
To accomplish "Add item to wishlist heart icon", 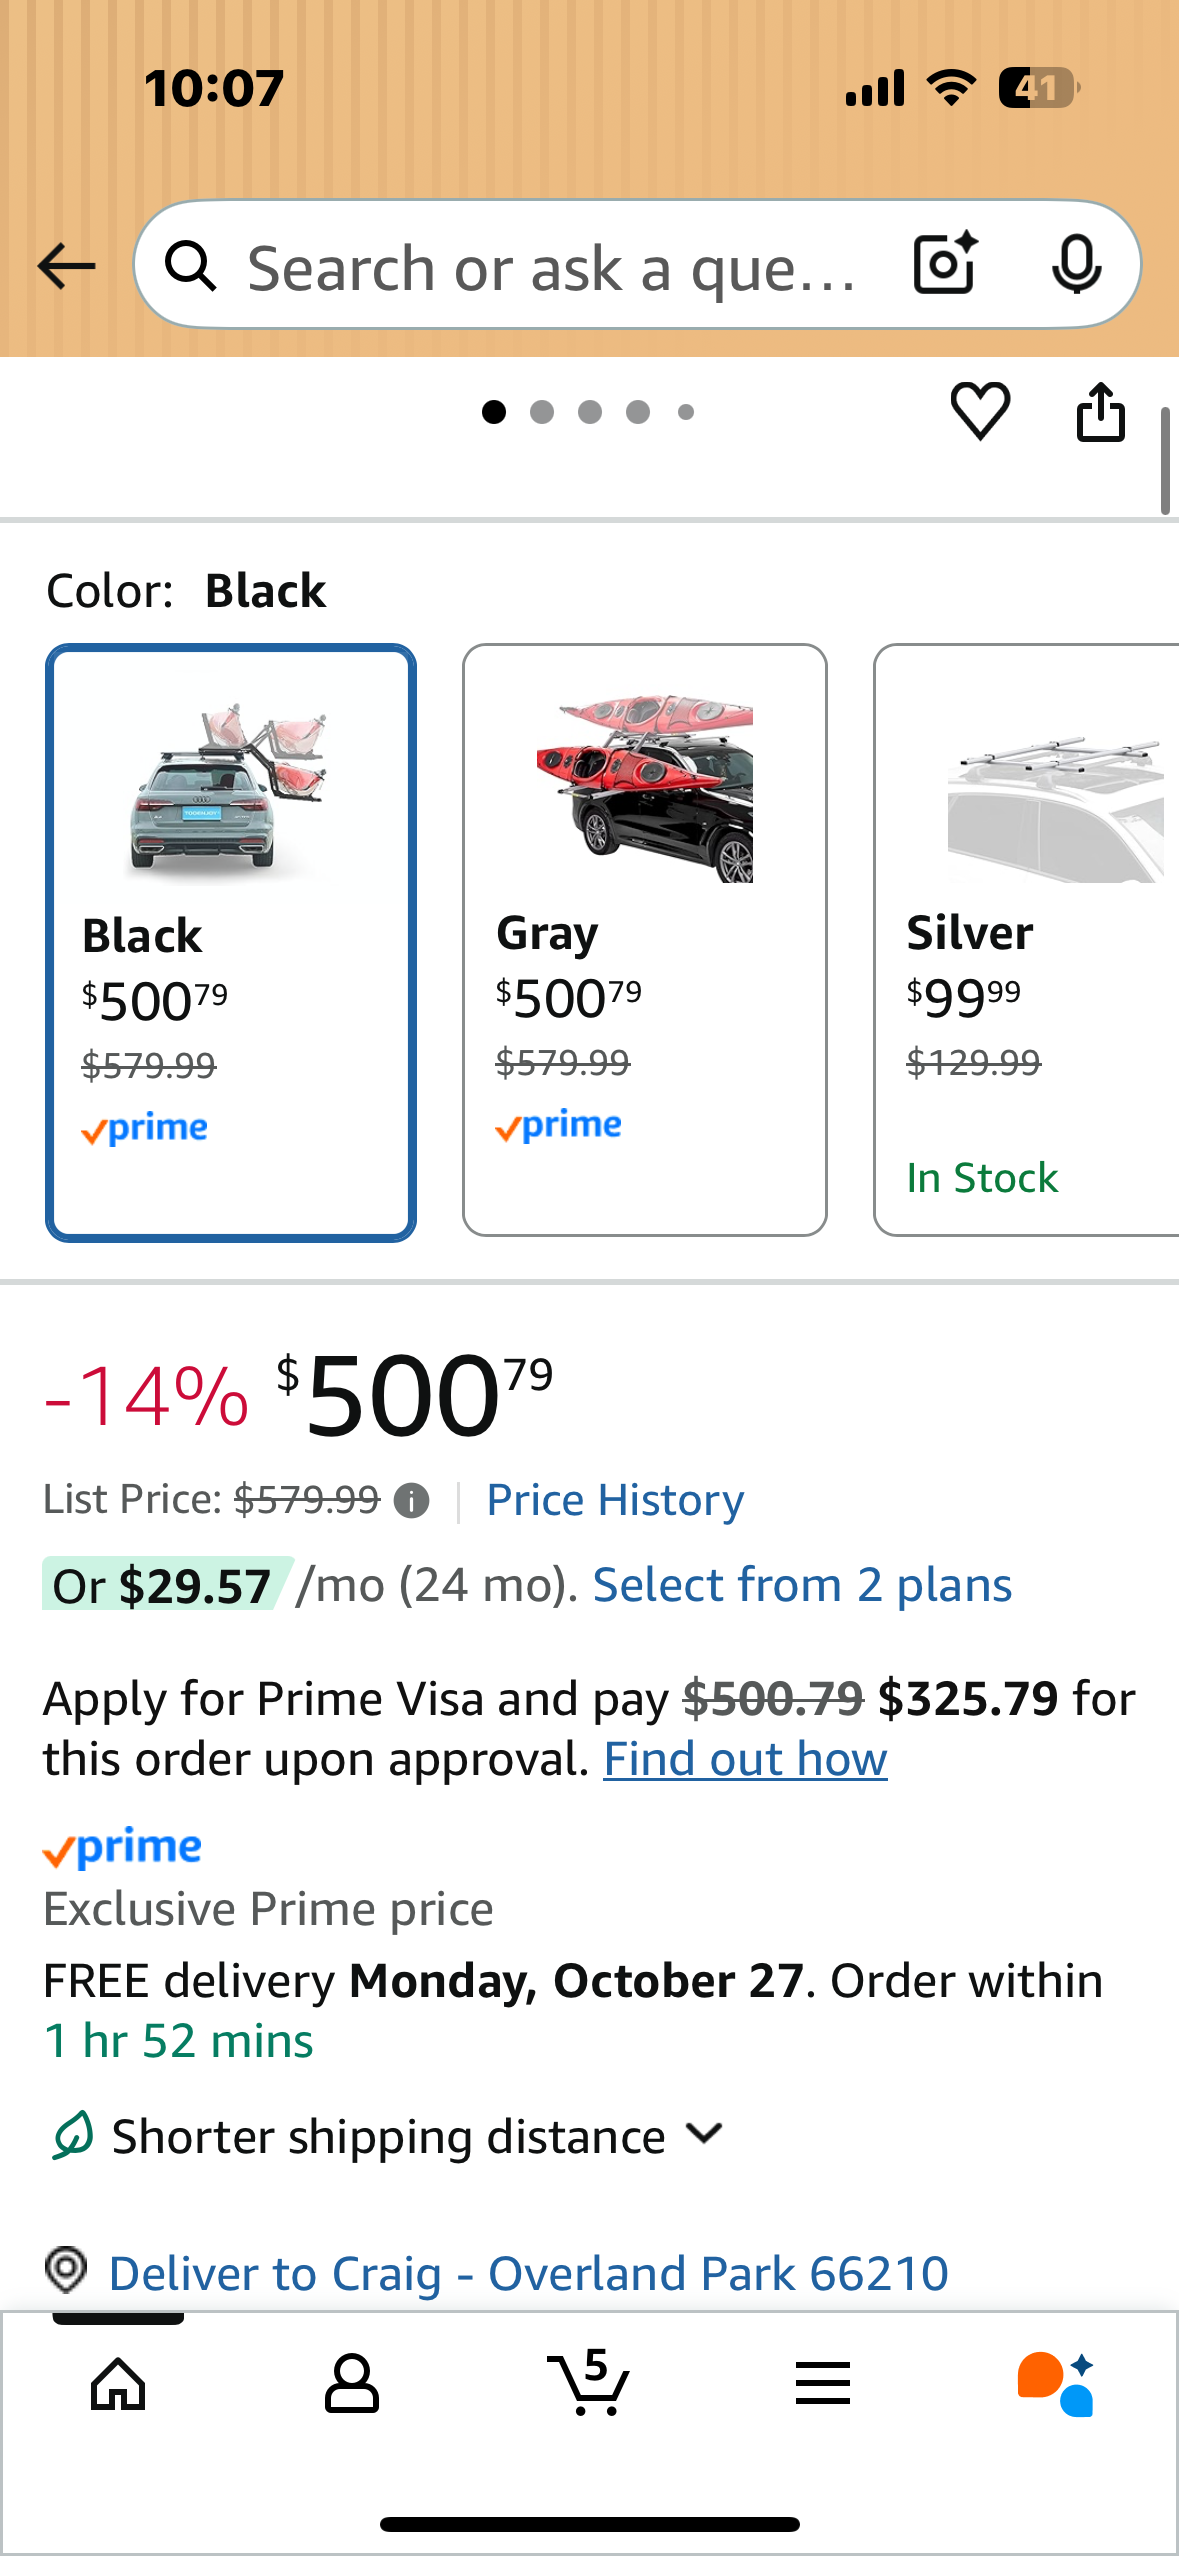I will click(x=979, y=411).
